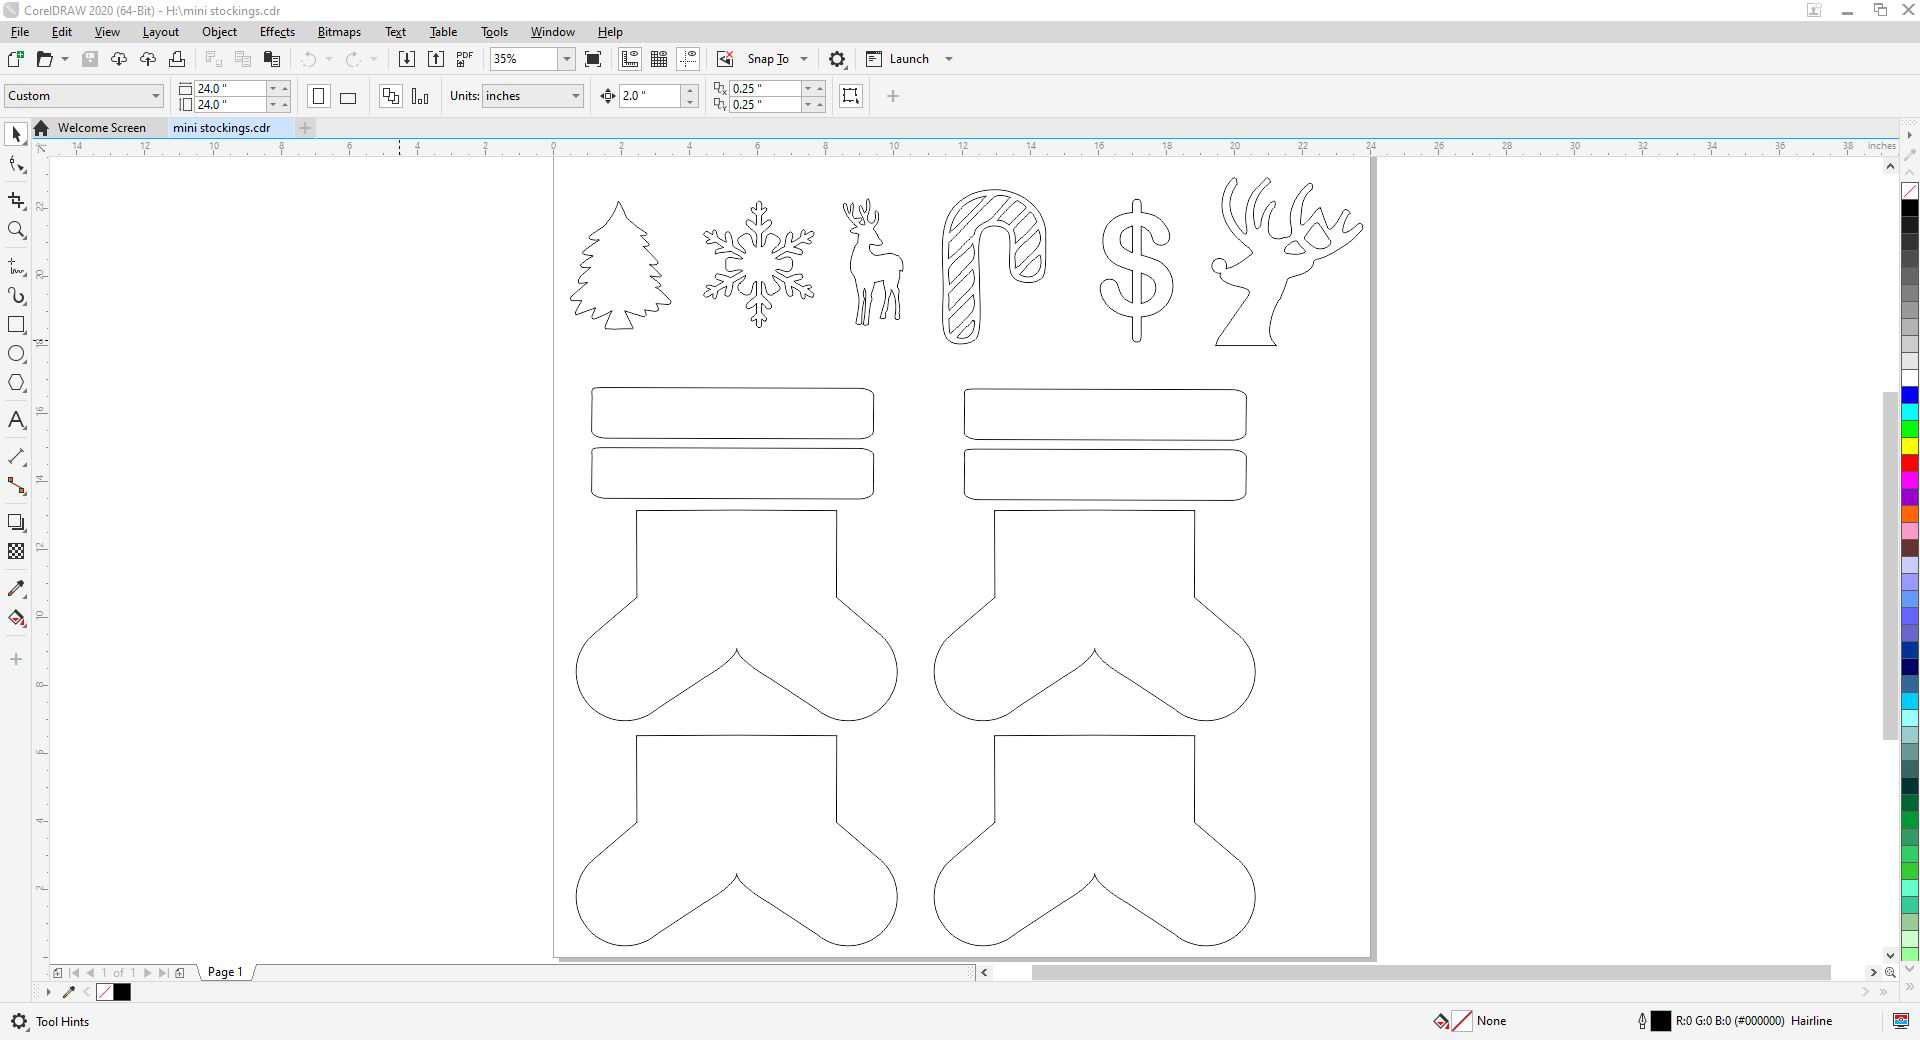This screenshot has height=1040, width=1920.
Task: Open the Units inches dropdown
Action: click(576, 96)
